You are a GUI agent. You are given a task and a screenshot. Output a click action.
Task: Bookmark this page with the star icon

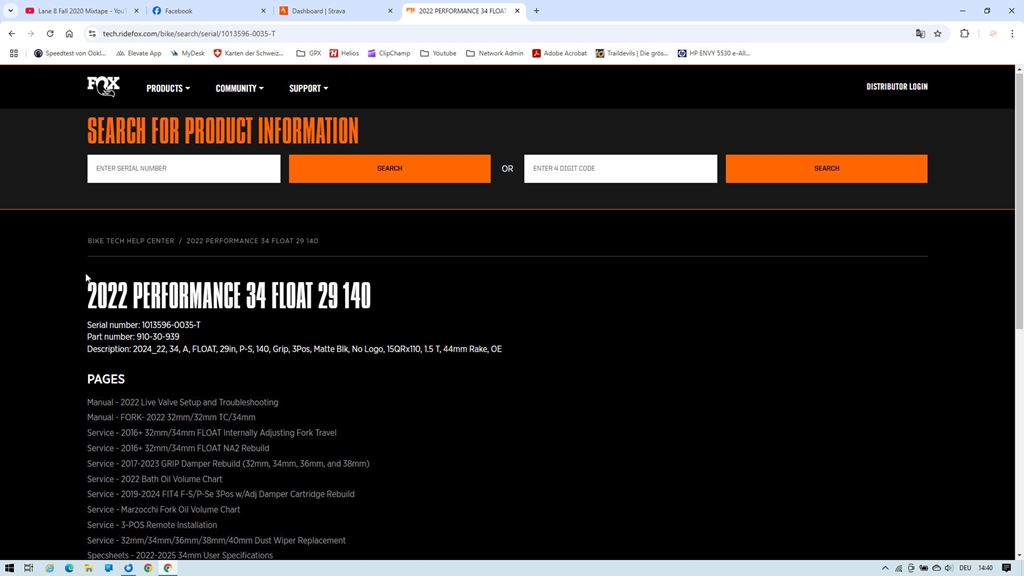[938, 33]
